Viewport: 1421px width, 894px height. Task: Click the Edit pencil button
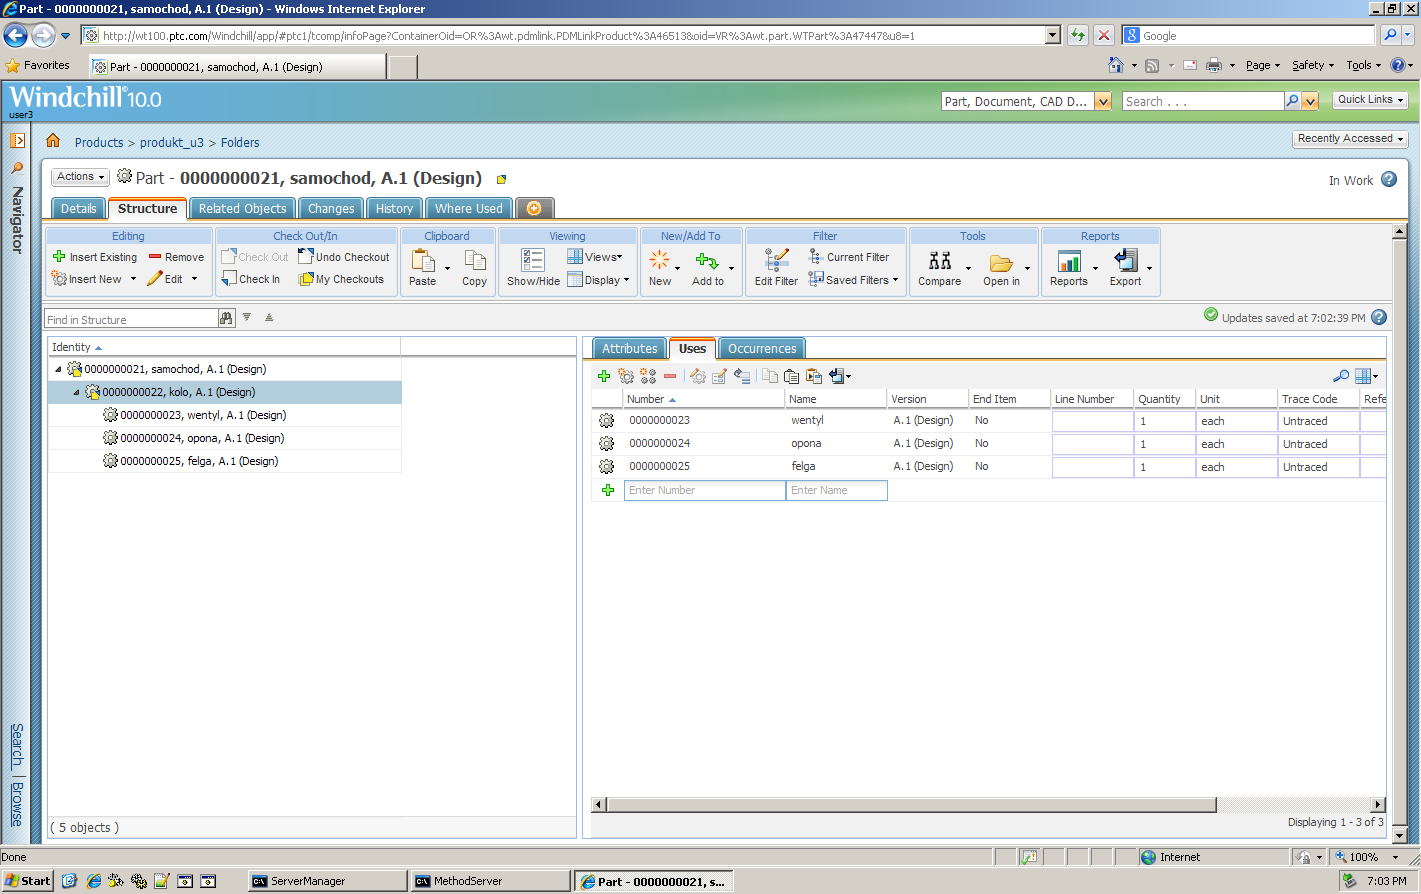(165, 279)
